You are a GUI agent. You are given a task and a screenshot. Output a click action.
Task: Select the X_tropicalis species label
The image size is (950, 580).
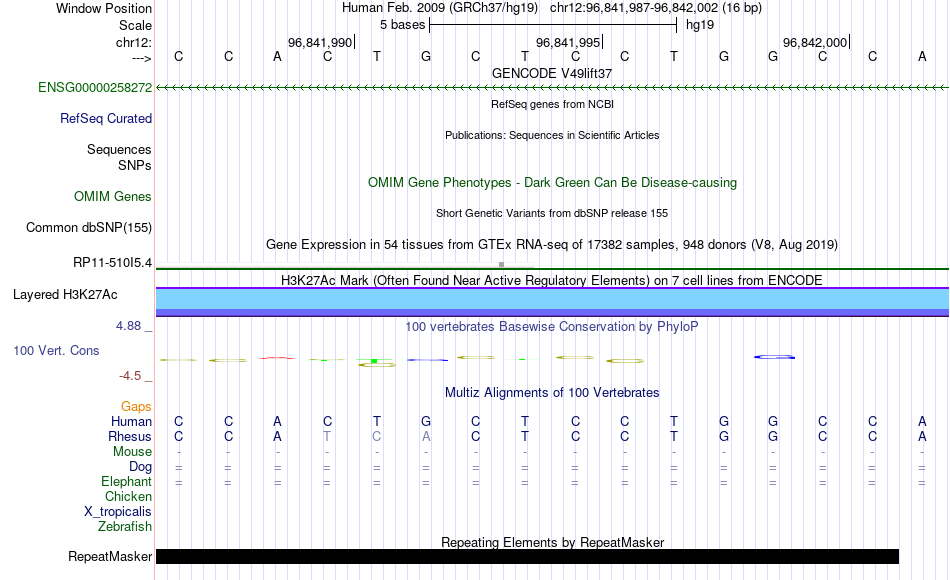click(118, 512)
